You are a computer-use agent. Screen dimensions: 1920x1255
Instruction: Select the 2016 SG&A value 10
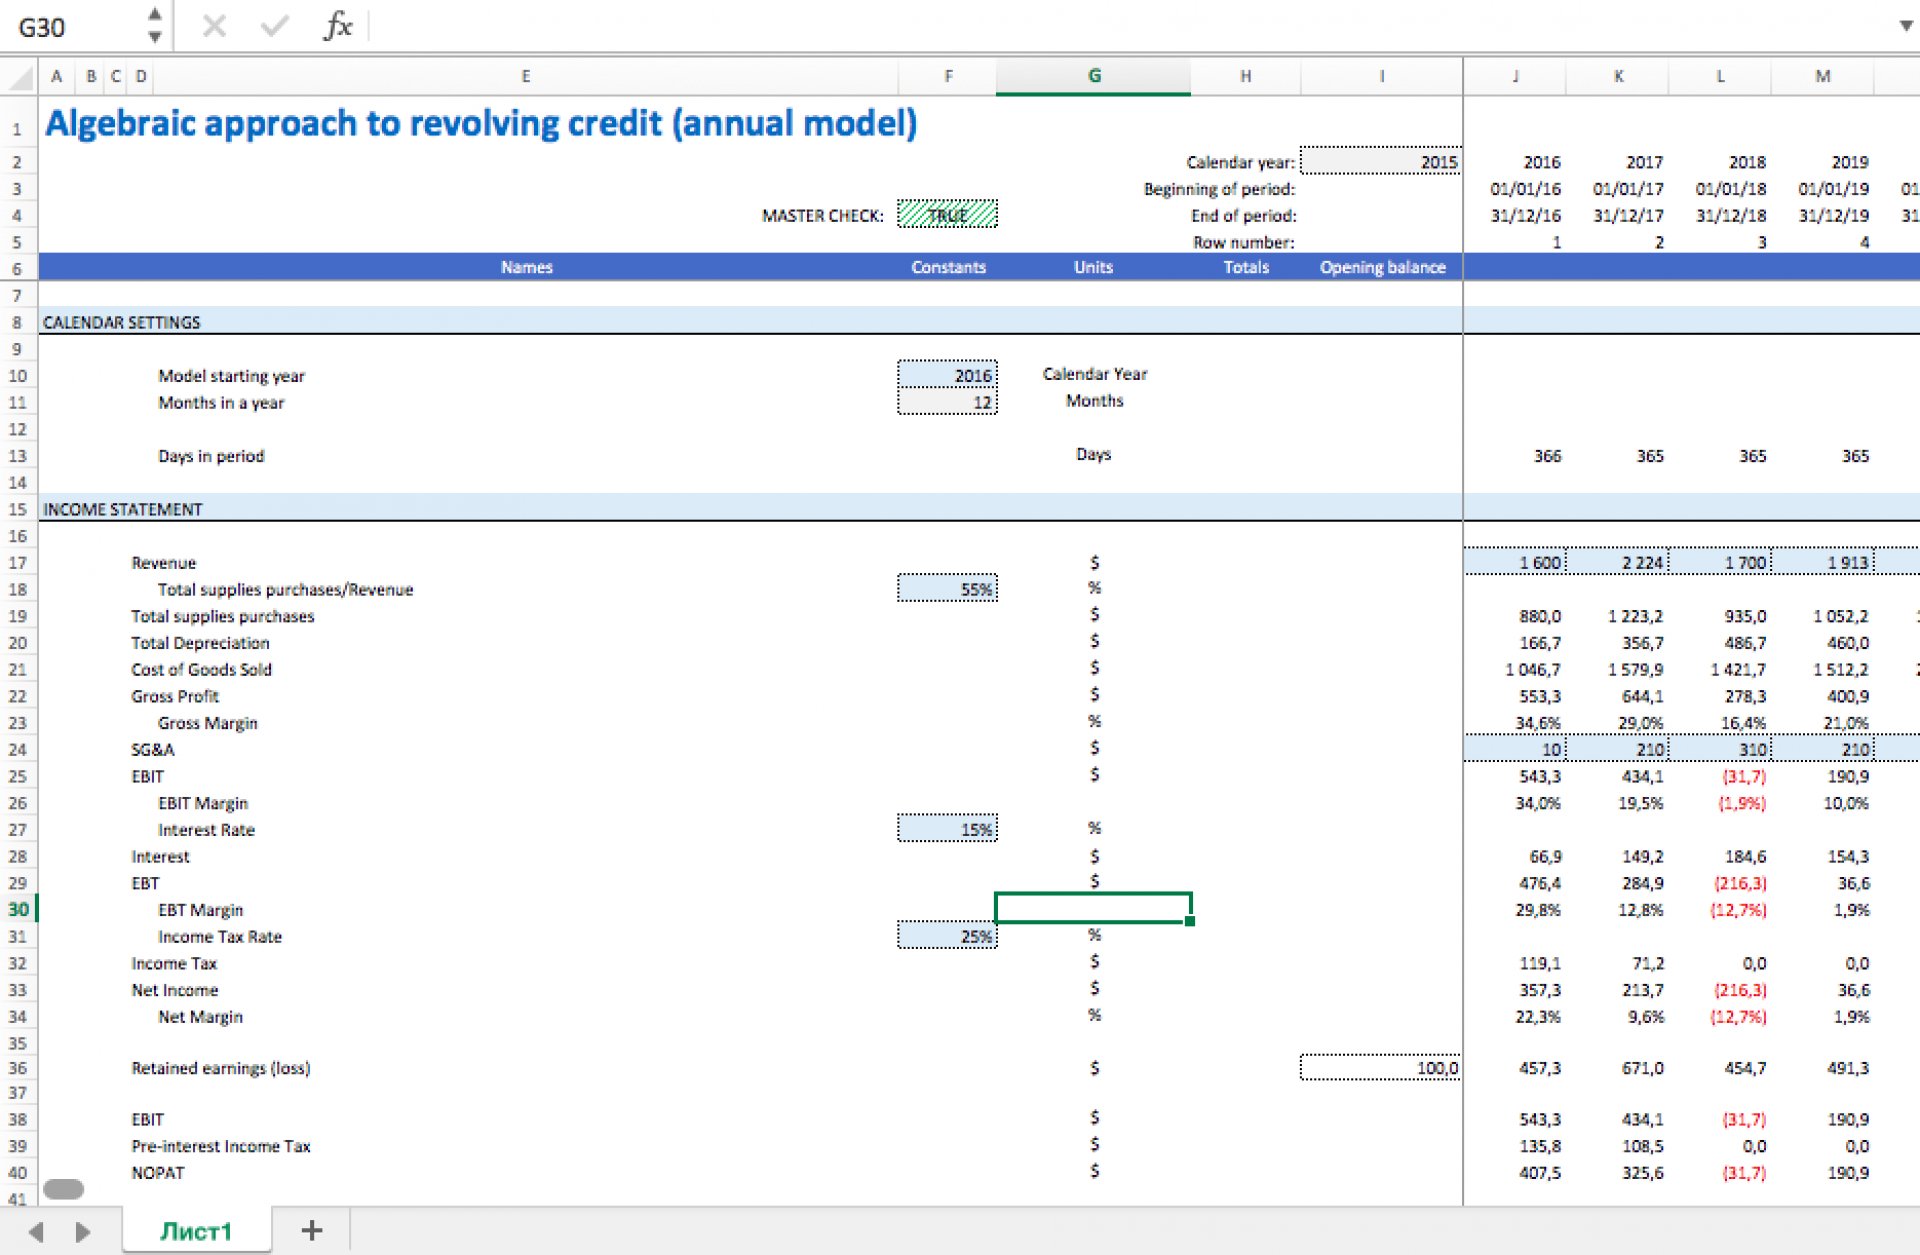pyautogui.click(x=1515, y=749)
